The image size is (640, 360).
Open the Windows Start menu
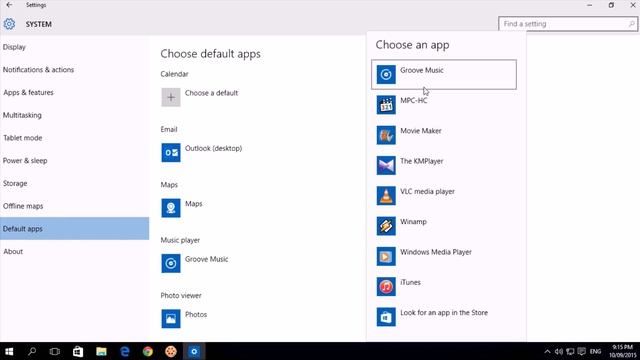point(9,351)
